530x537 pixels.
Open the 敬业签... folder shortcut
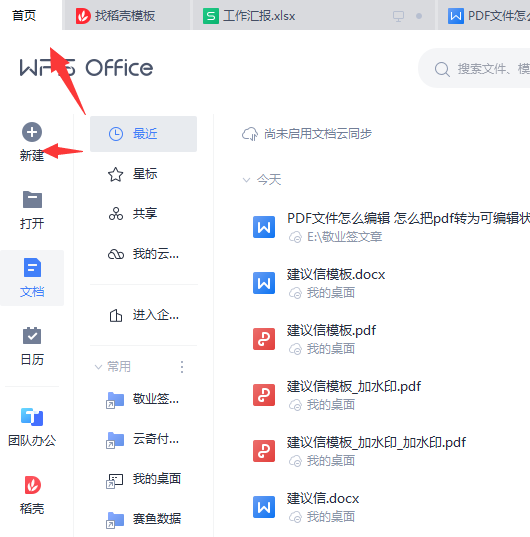[143, 399]
